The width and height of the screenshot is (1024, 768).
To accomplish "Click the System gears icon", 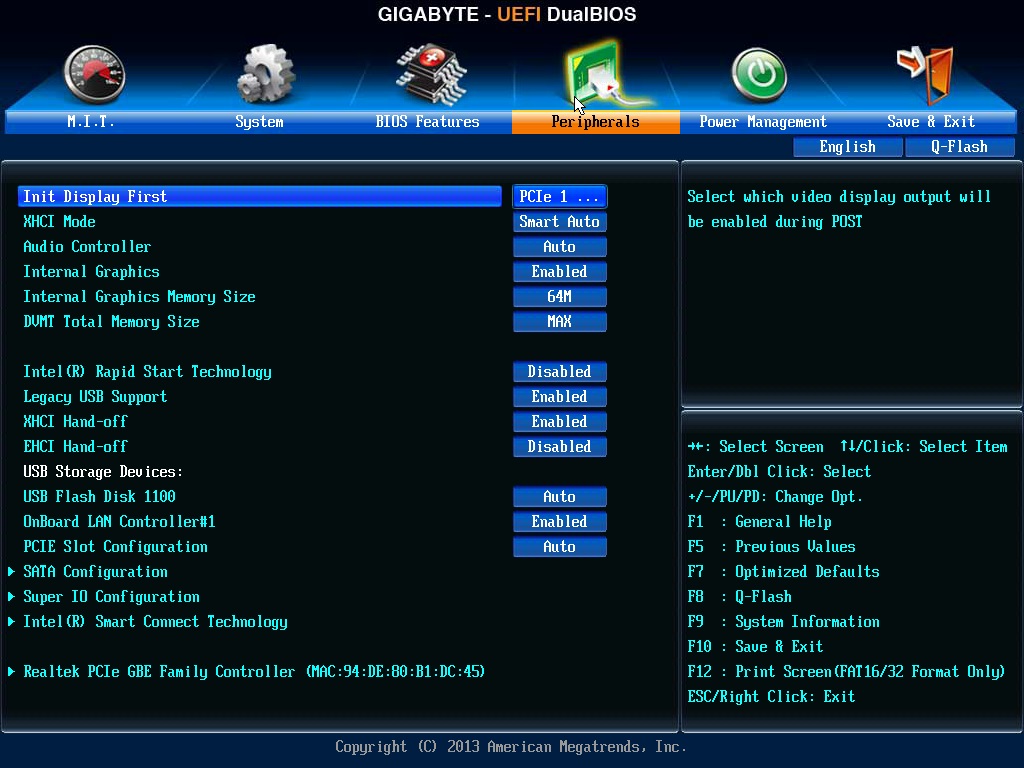I will coord(266,74).
